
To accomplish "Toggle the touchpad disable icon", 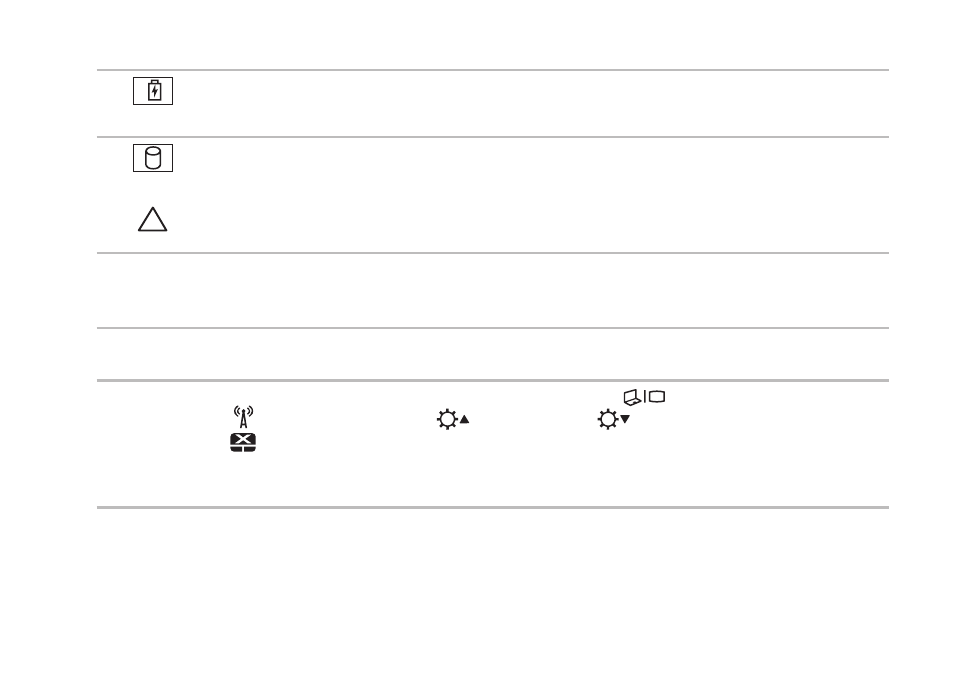I will point(243,443).
